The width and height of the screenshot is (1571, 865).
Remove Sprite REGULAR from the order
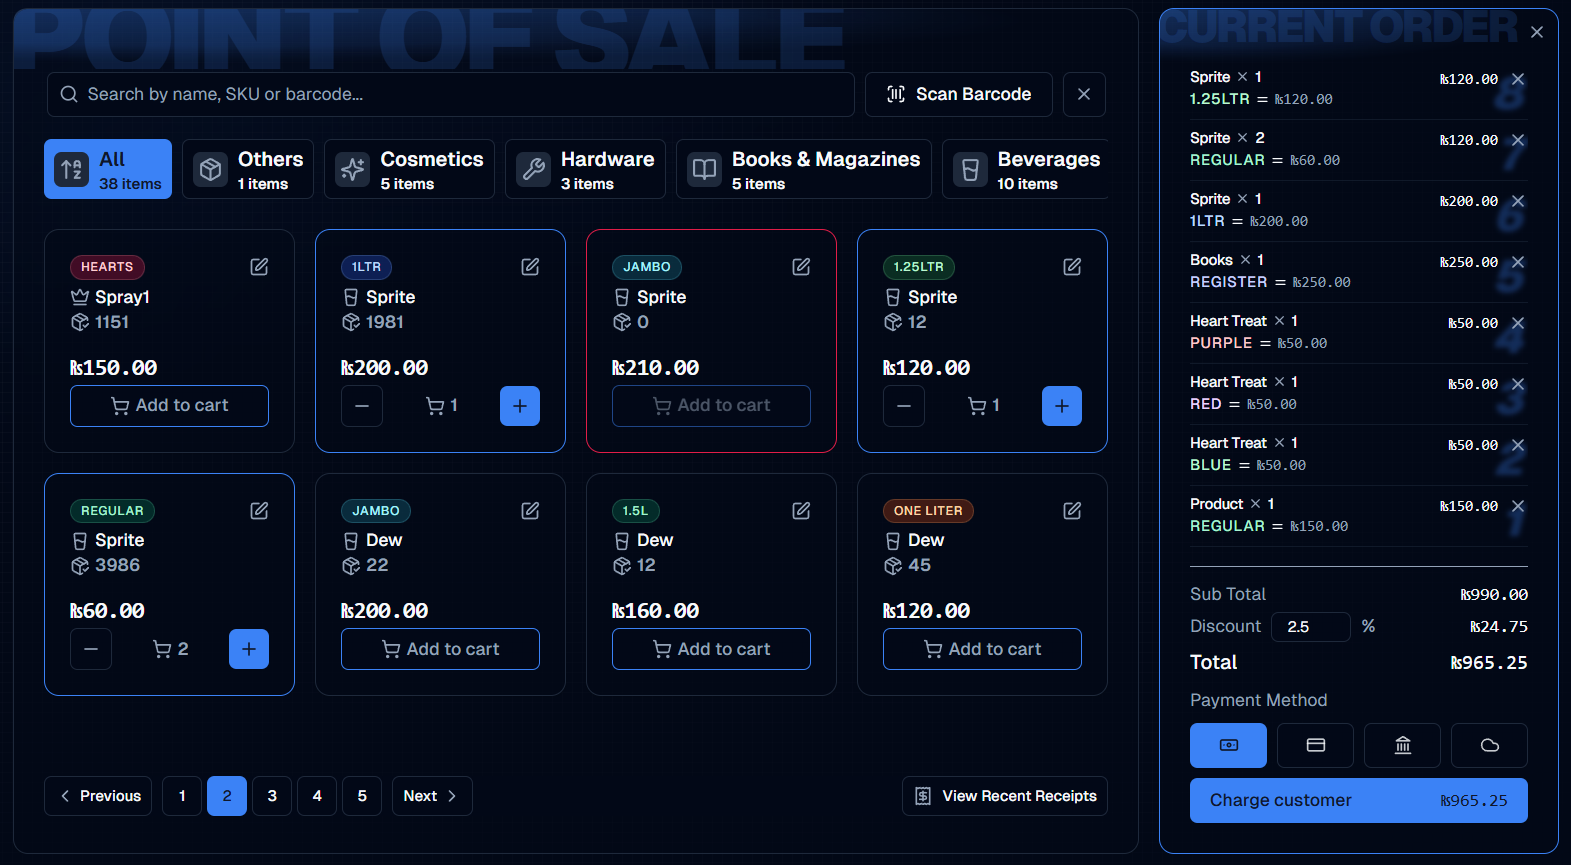(x=1518, y=140)
